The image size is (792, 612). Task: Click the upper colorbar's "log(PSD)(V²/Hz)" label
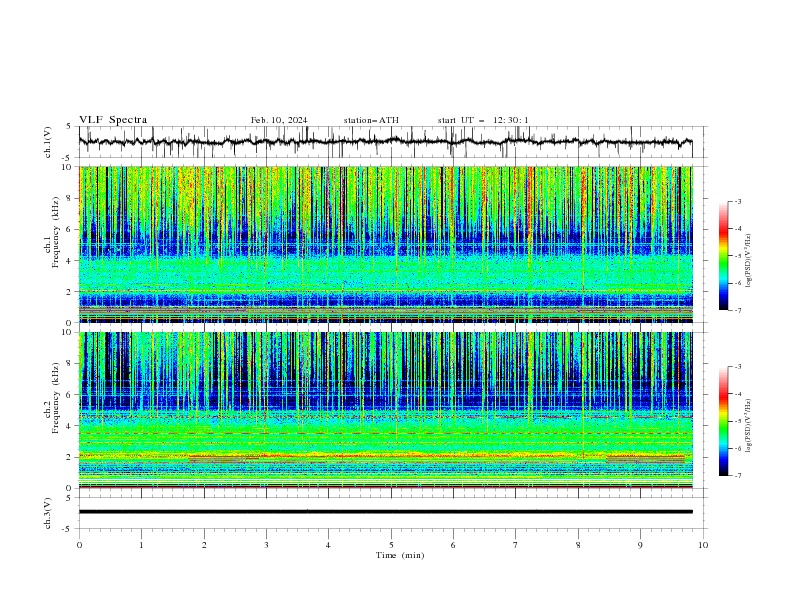click(748, 261)
